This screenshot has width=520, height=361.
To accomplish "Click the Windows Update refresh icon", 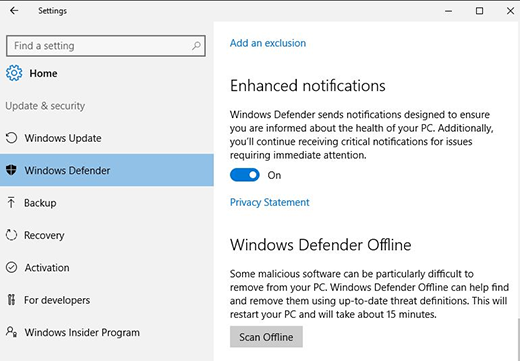I will click(11, 138).
